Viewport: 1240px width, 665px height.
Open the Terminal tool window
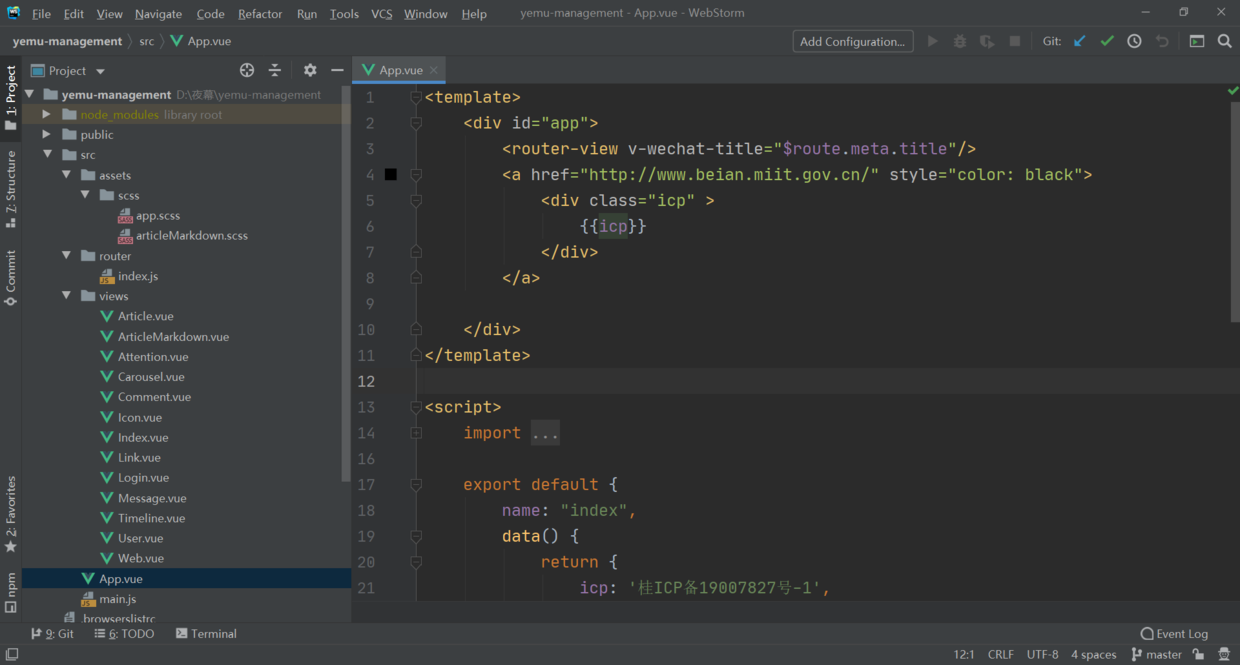[206, 634]
